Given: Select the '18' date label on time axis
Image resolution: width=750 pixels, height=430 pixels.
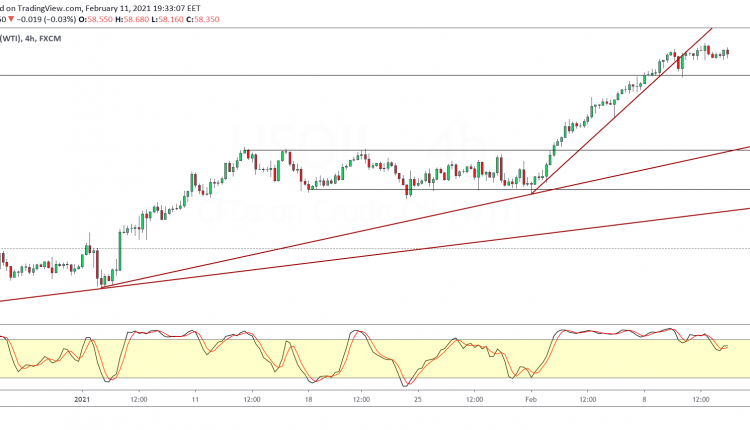Looking at the screenshot, I should tap(309, 400).
